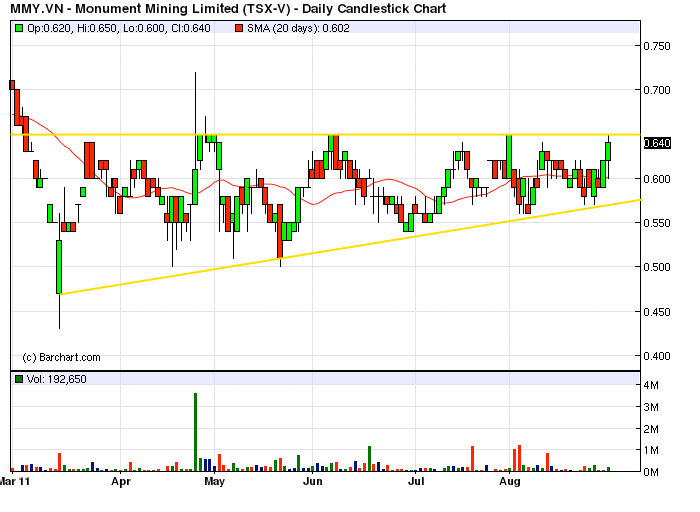
Task: Click the chart title MMY.VN Monument Mining
Action: (228, 8)
